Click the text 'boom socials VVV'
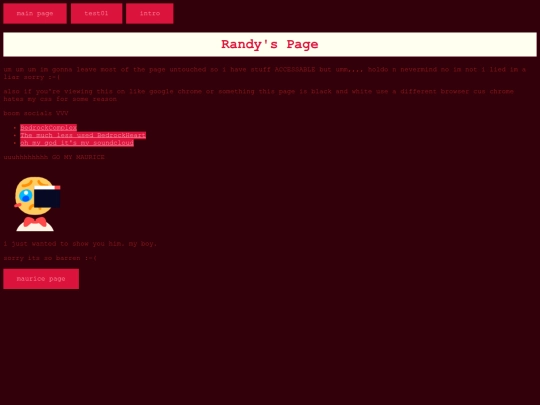This screenshot has height=405, width=540. (36, 113)
